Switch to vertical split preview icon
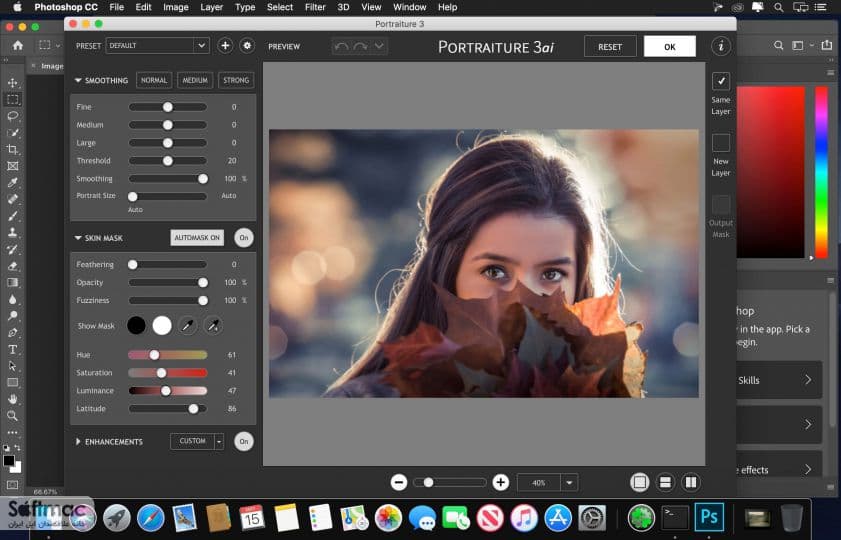Image resolution: width=841 pixels, height=540 pixels. (691, 483)
